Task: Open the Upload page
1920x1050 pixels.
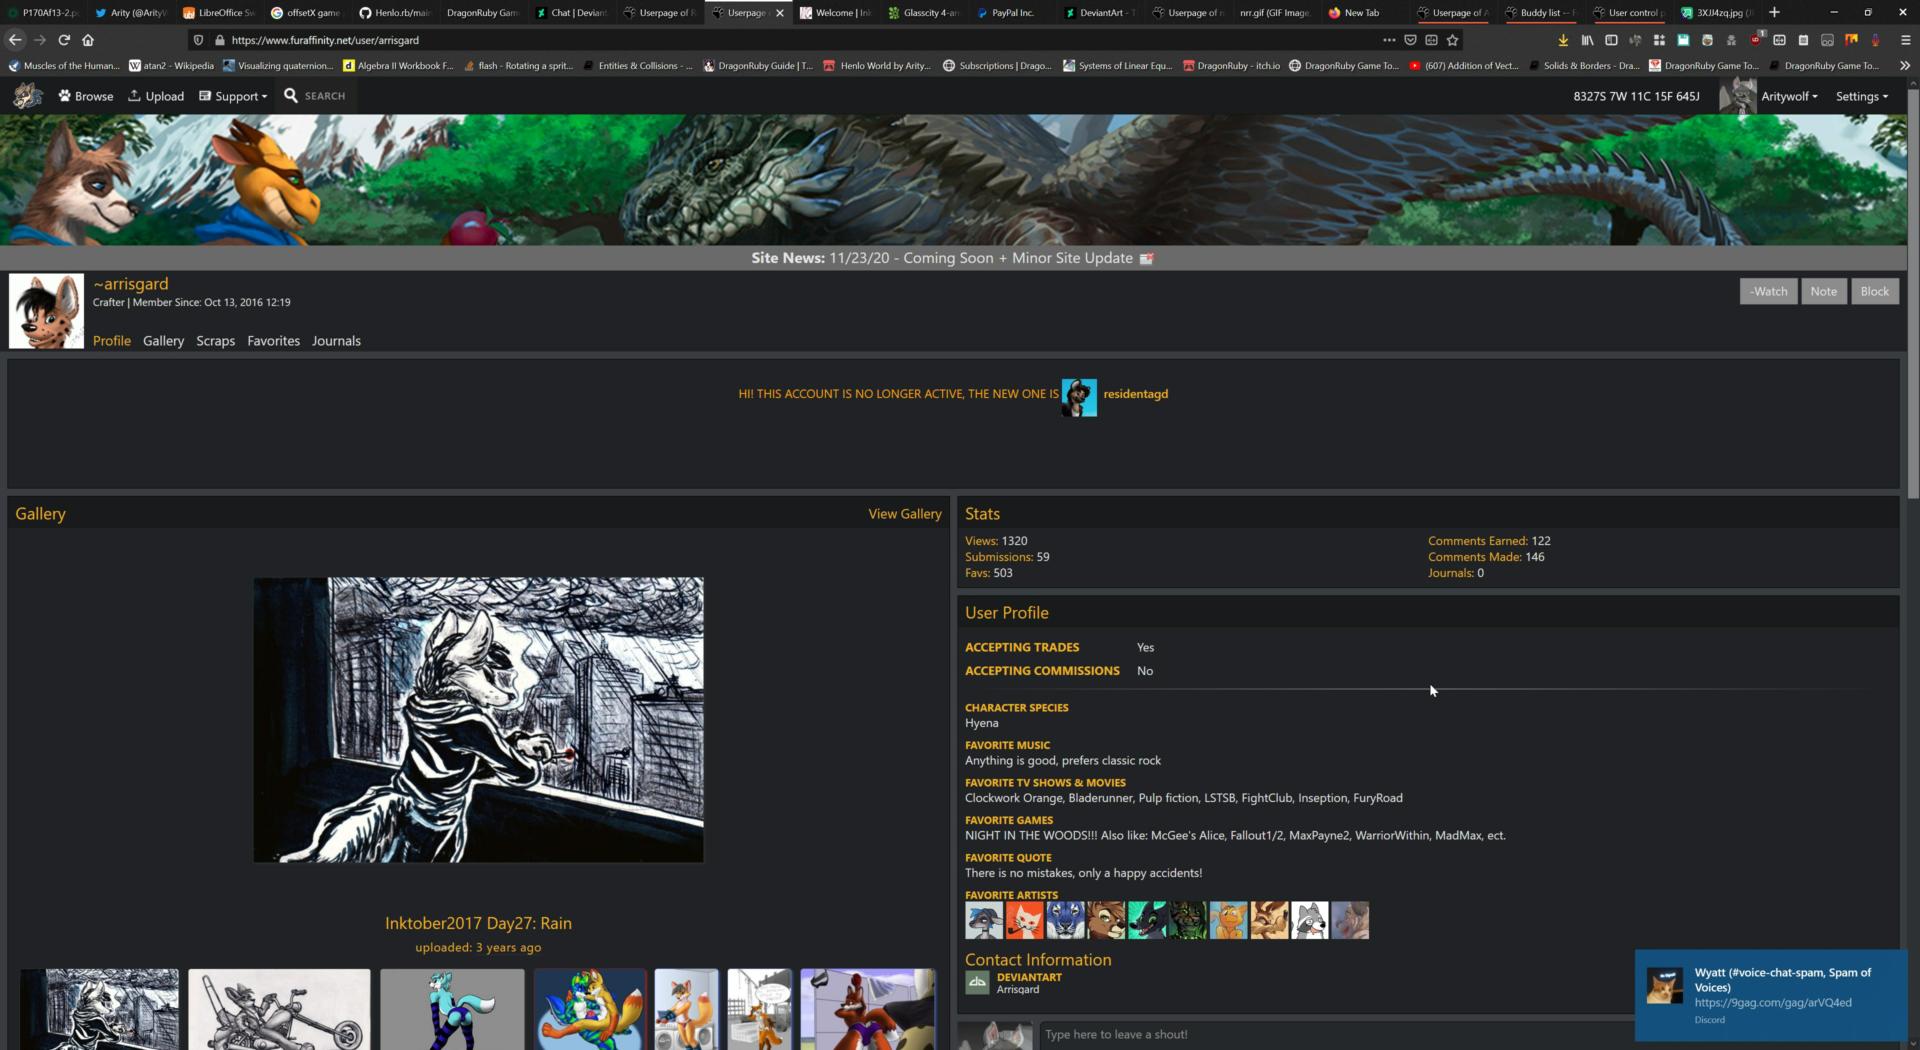Action: [x=156, y=96]
